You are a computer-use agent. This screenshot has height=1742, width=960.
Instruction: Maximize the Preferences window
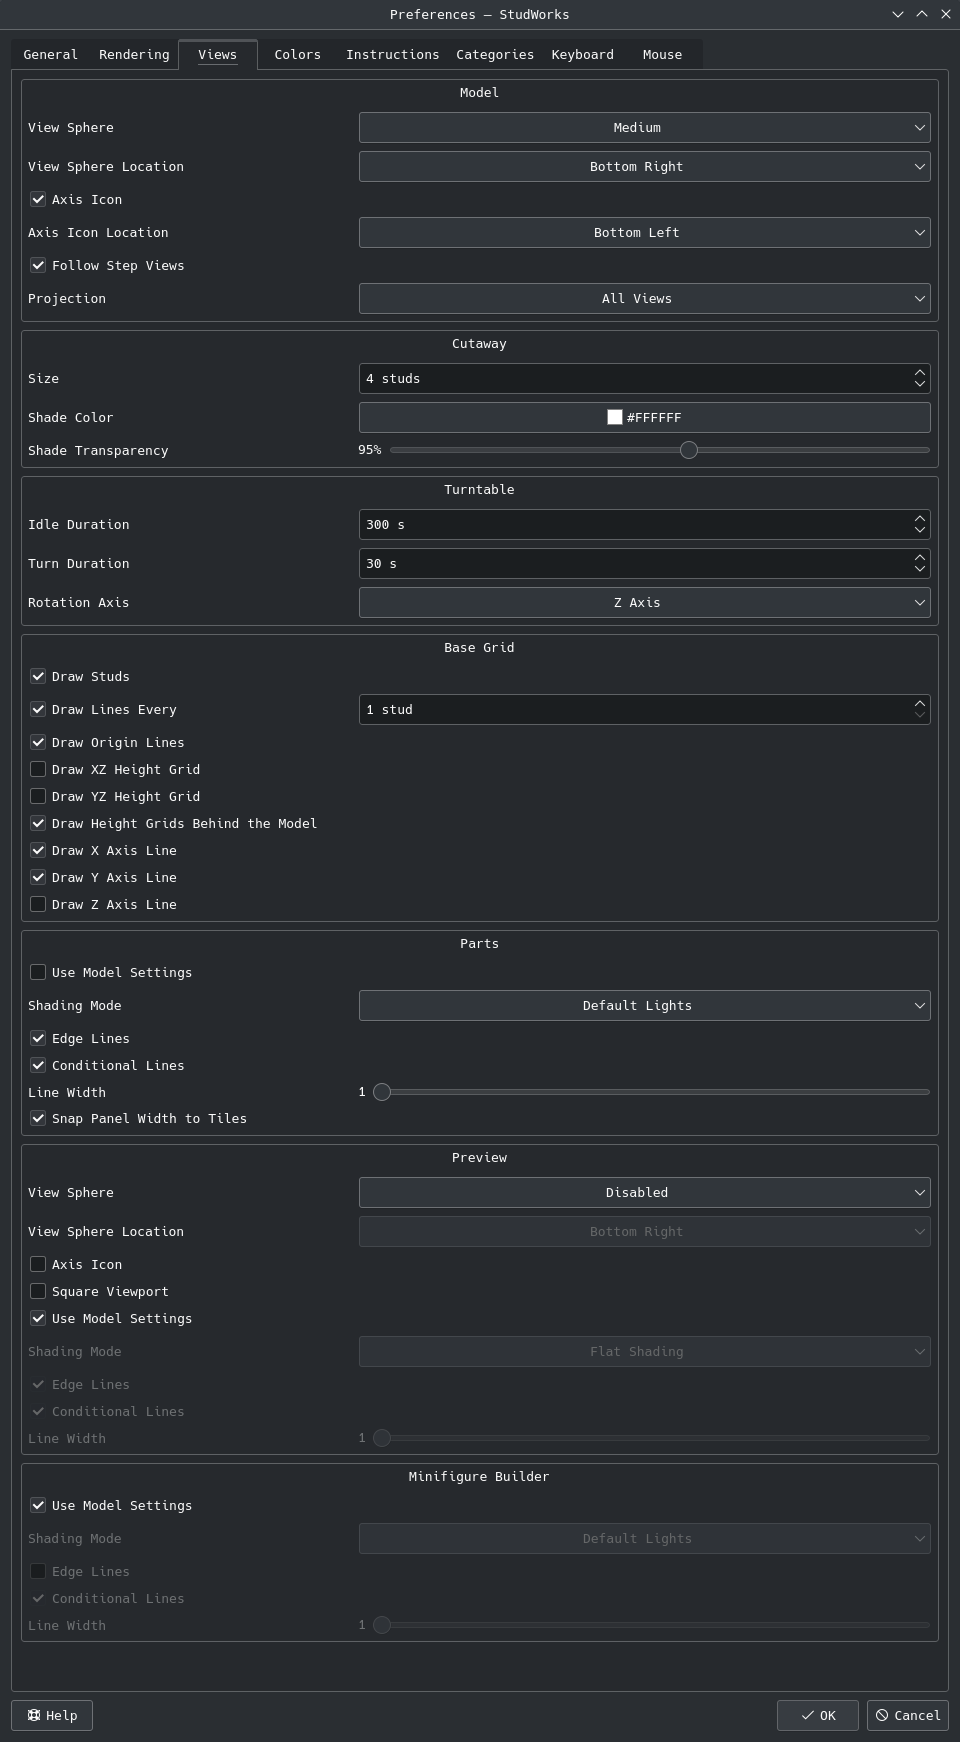coord(921,14)
